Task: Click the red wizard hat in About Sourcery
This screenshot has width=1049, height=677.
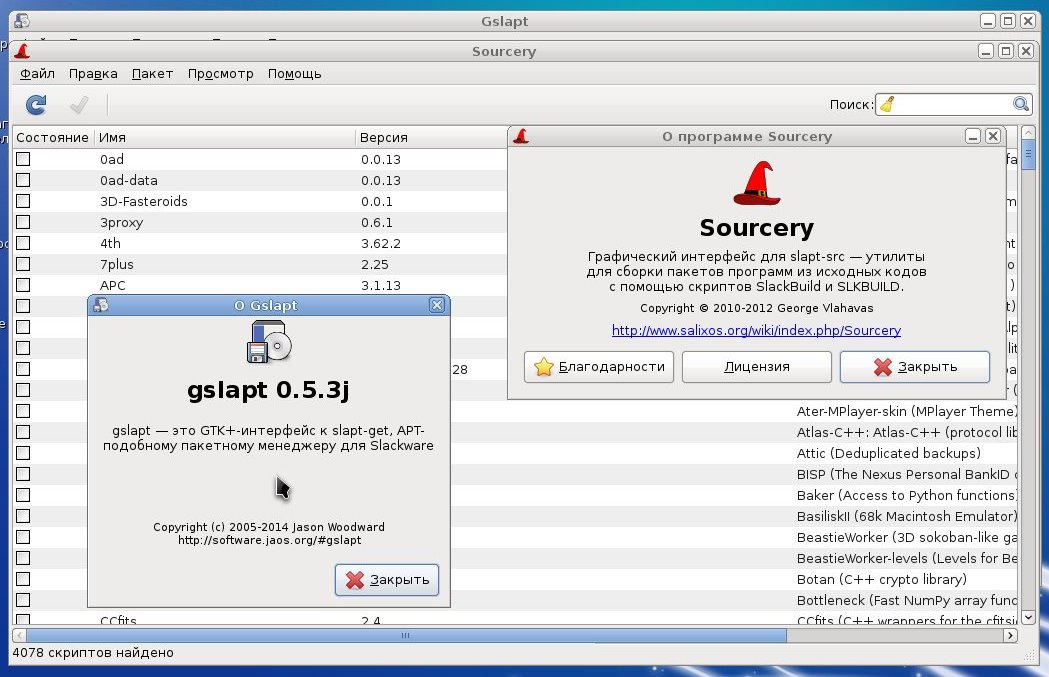Action: tap(757, 183)
